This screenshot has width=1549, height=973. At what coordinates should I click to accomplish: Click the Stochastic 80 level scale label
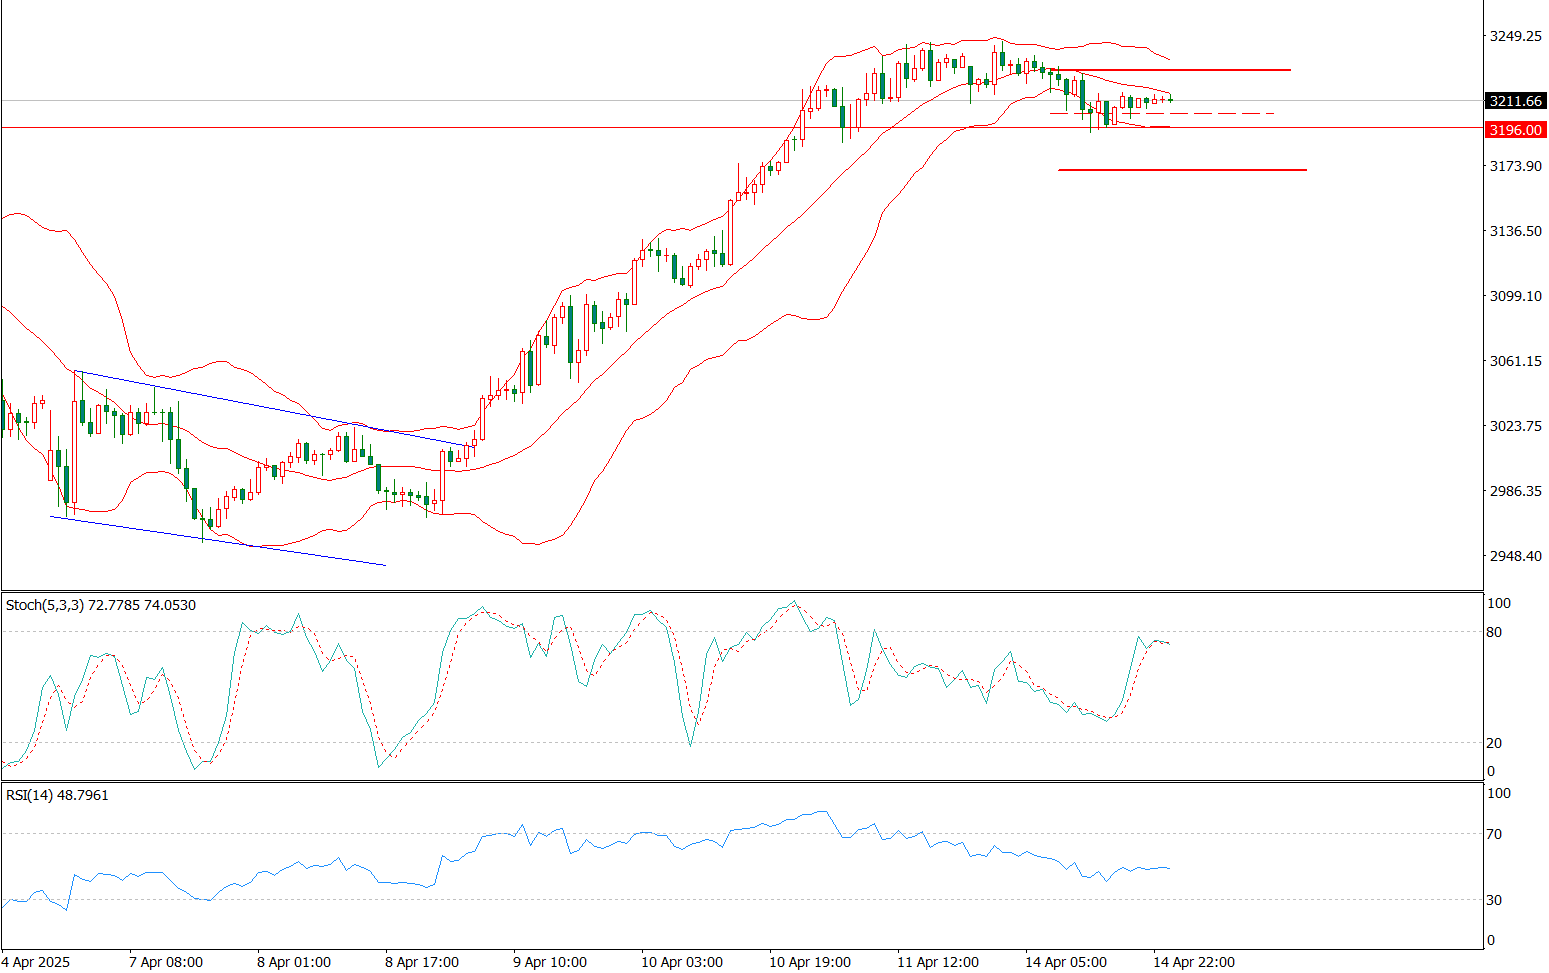(x=1494, y=632)
